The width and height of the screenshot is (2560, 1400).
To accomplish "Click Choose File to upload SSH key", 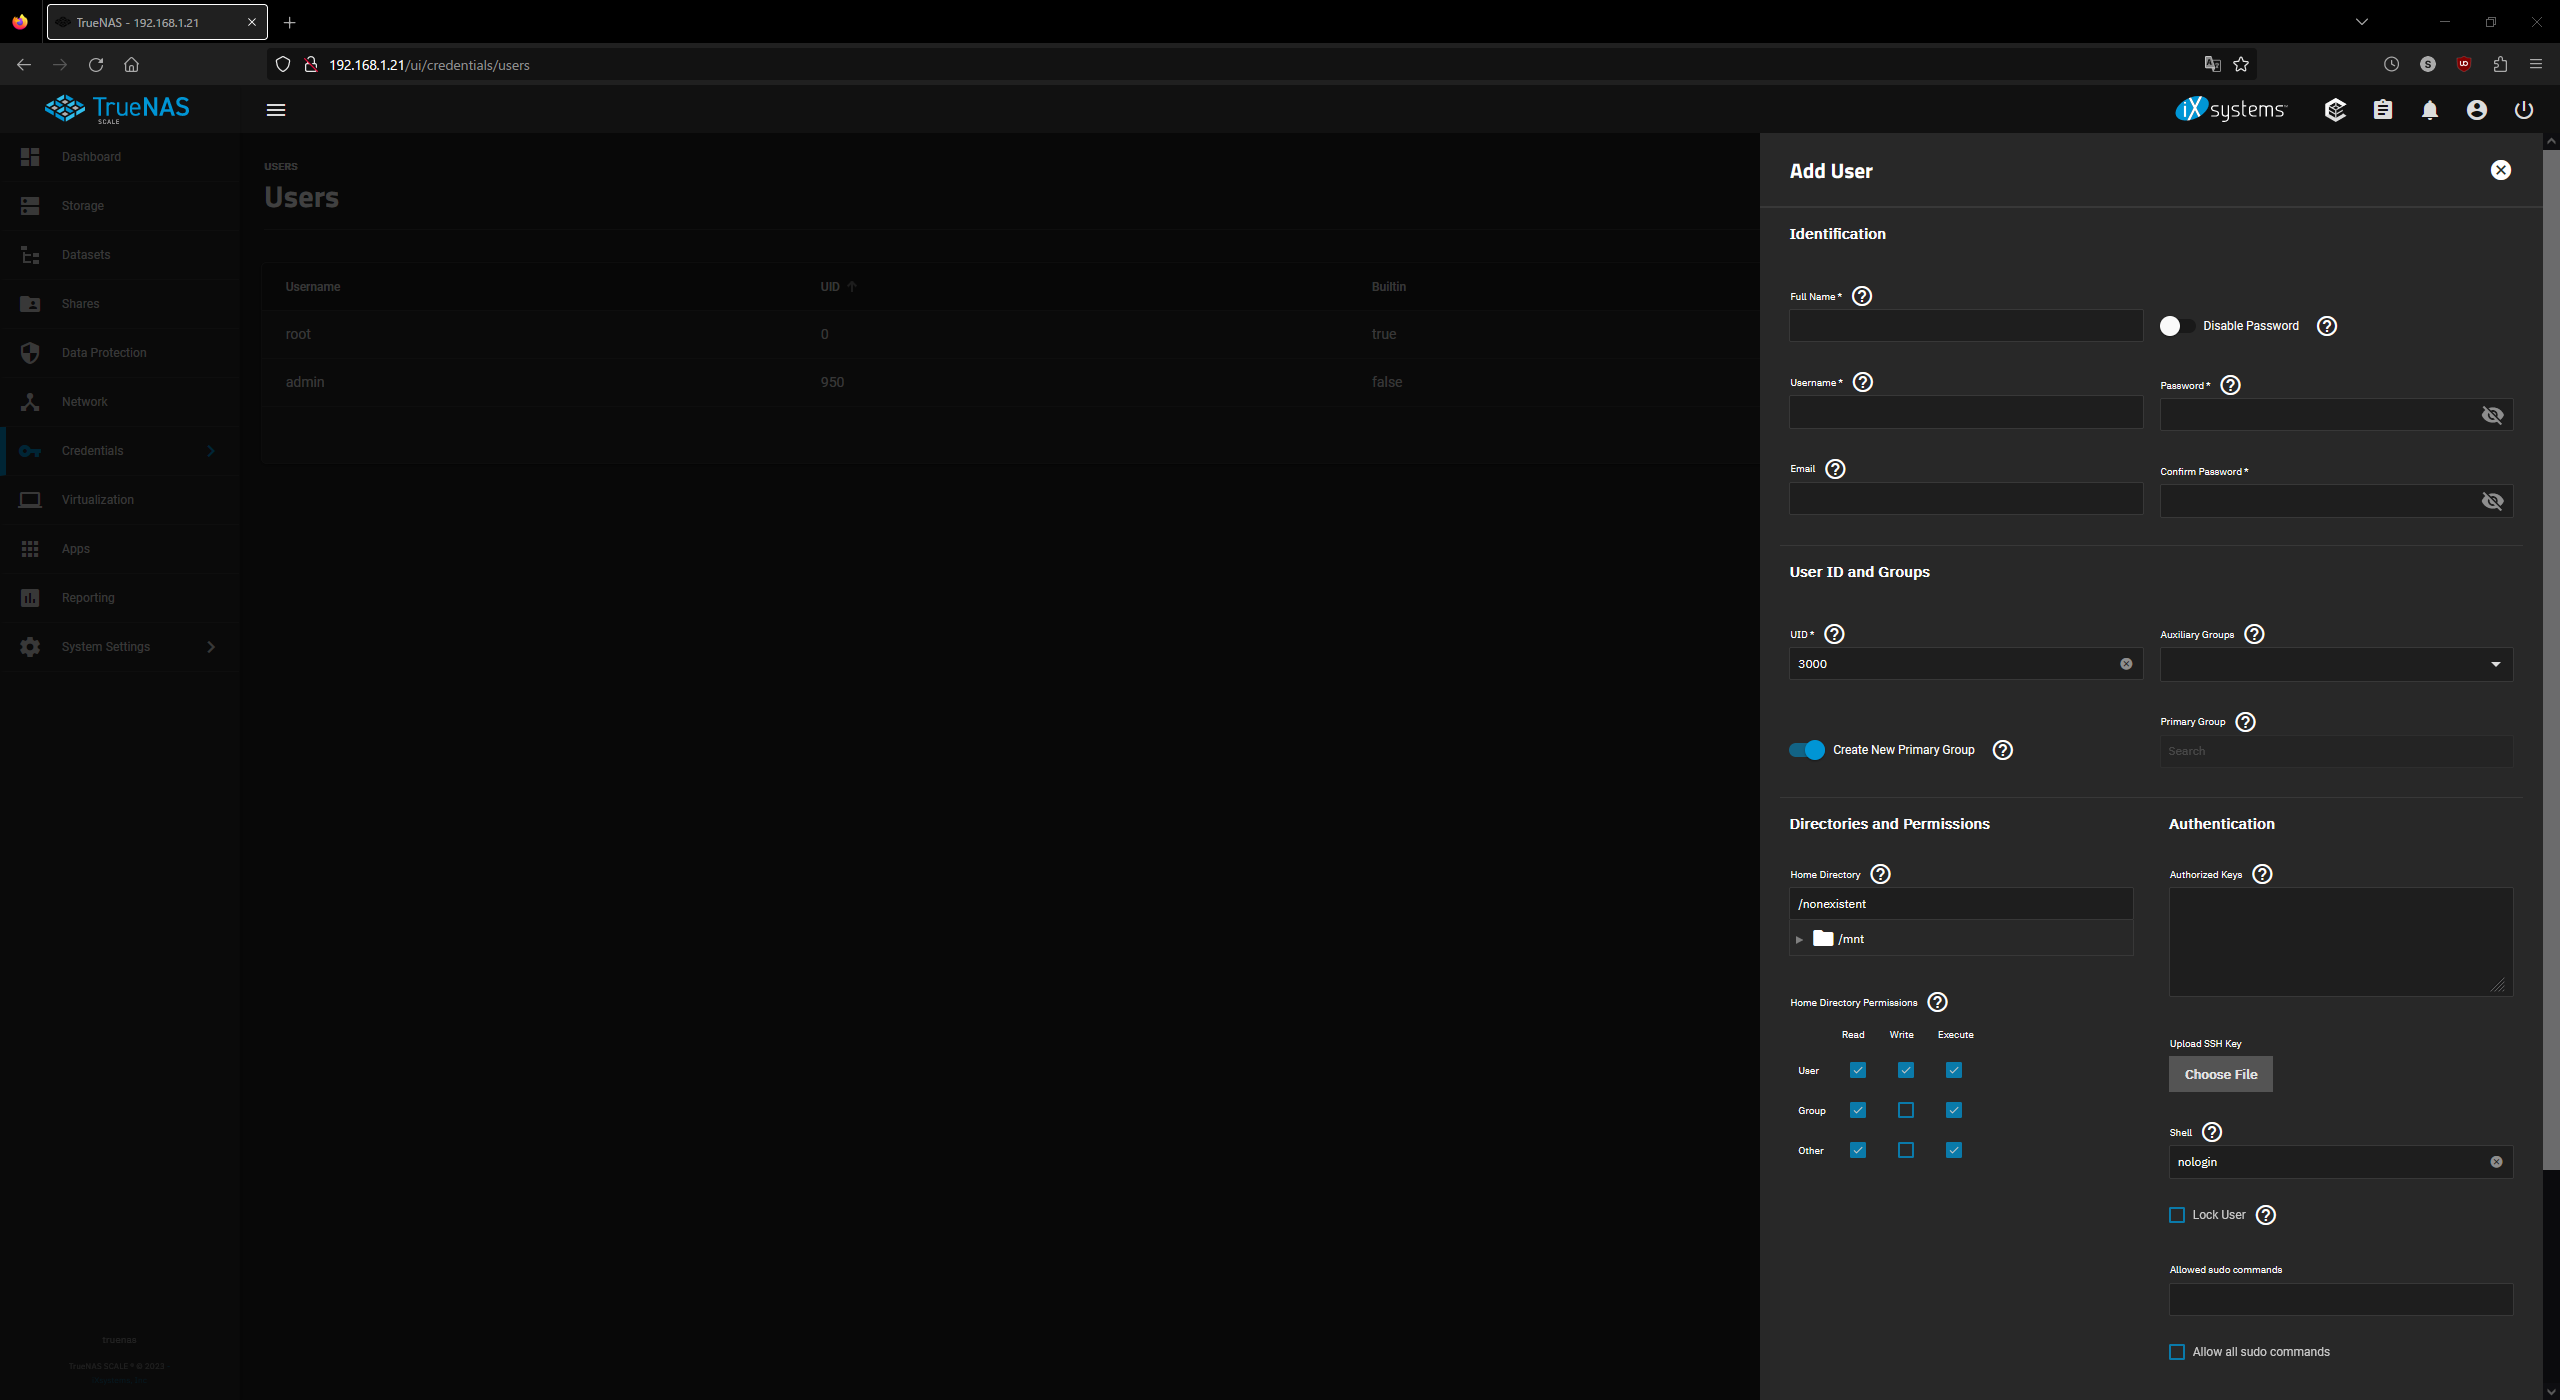I will (2220, 1073).
